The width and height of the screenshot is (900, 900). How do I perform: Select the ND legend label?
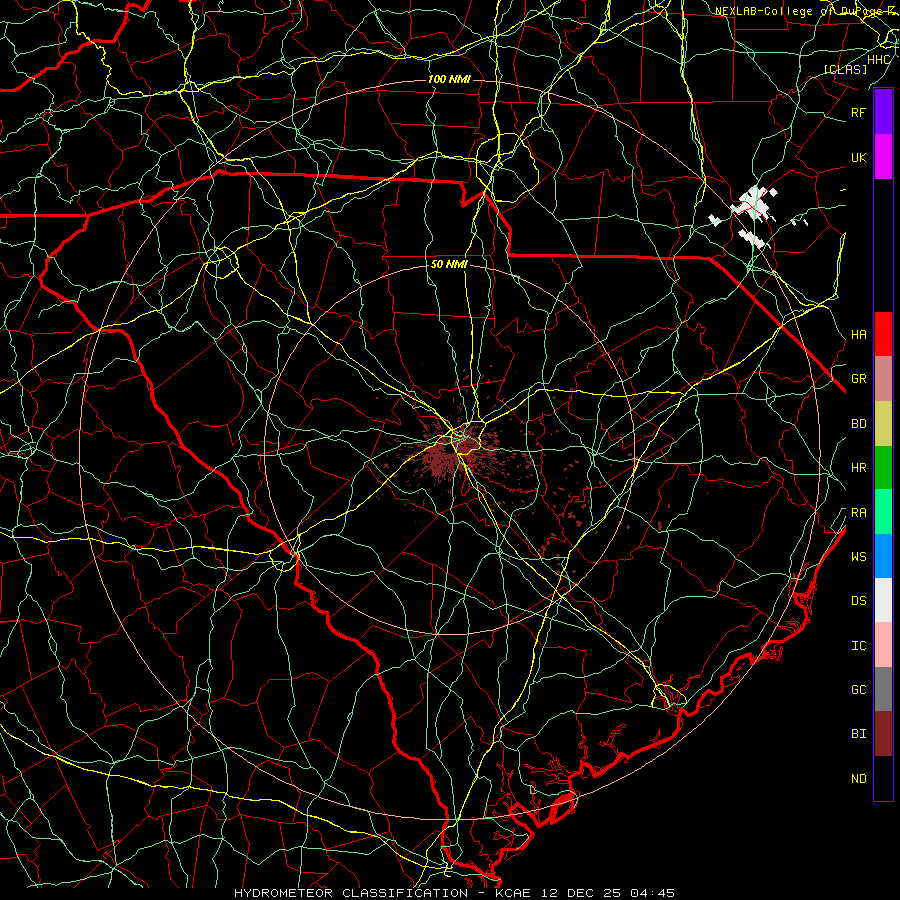[858, 779]
